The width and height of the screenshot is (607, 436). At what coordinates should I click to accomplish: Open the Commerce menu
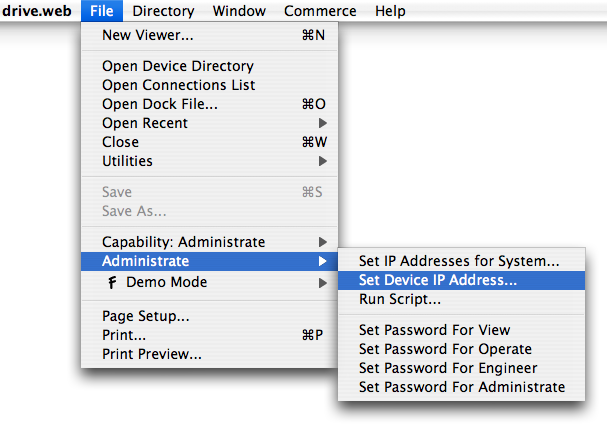[320, 11]
